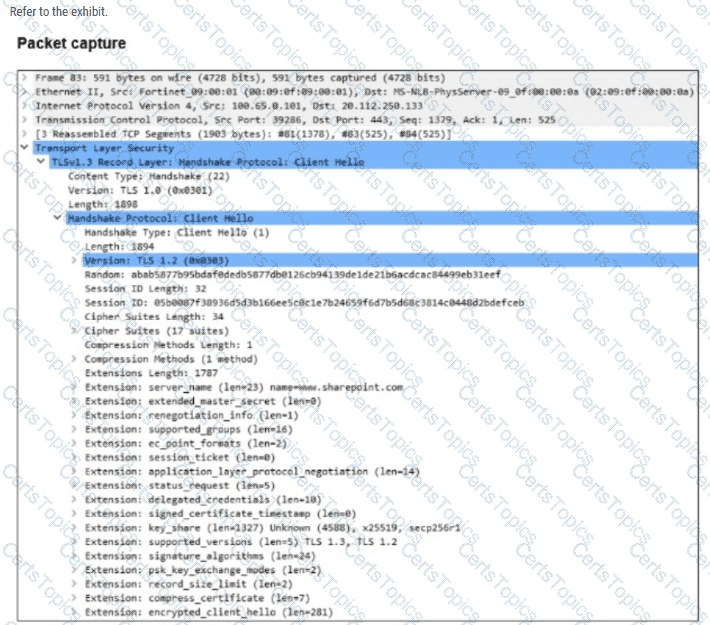Viewport: 710px width, 625px height.
Task: Select Extensions Length: 1787
Action: tap(151, 373)
